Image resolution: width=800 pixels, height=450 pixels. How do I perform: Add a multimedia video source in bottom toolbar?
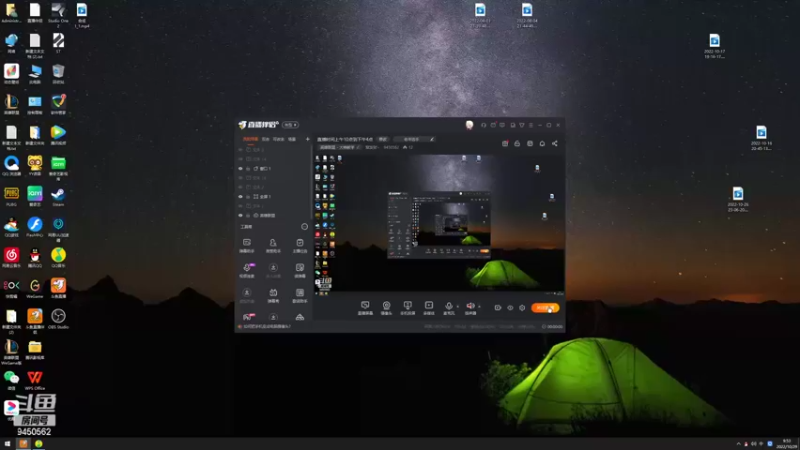429,307
